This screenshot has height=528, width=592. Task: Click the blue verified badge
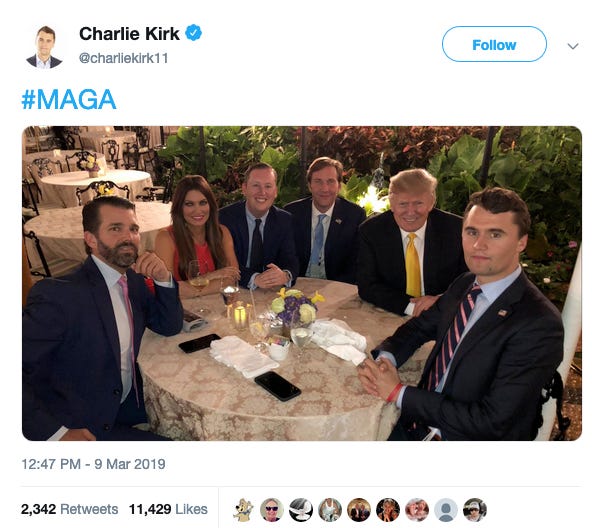(x=193, y=33)
